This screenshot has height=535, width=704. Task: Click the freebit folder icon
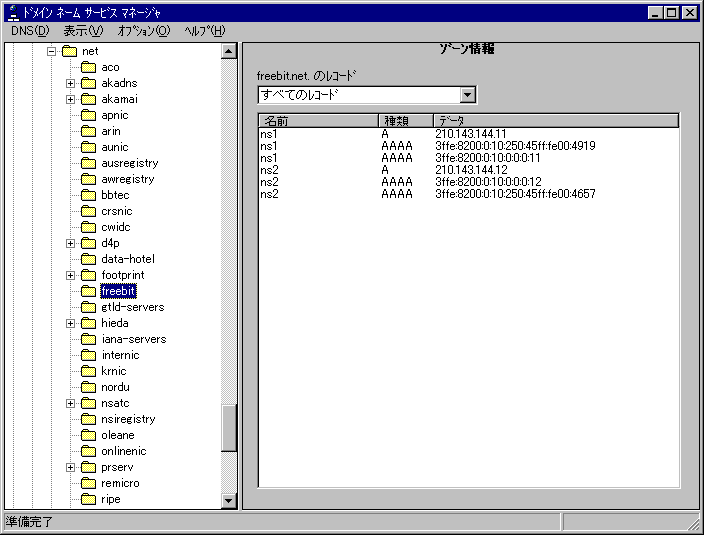(88, 291)
